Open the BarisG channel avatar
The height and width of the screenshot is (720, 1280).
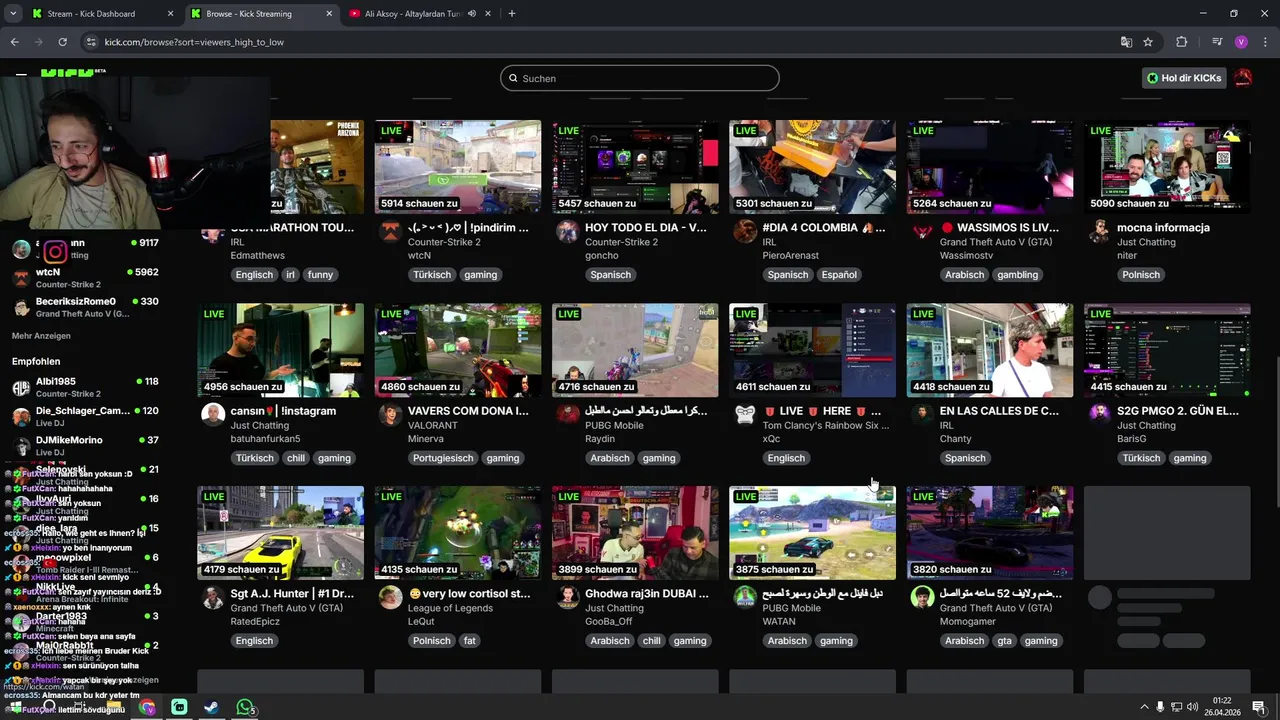(1099, 415)
